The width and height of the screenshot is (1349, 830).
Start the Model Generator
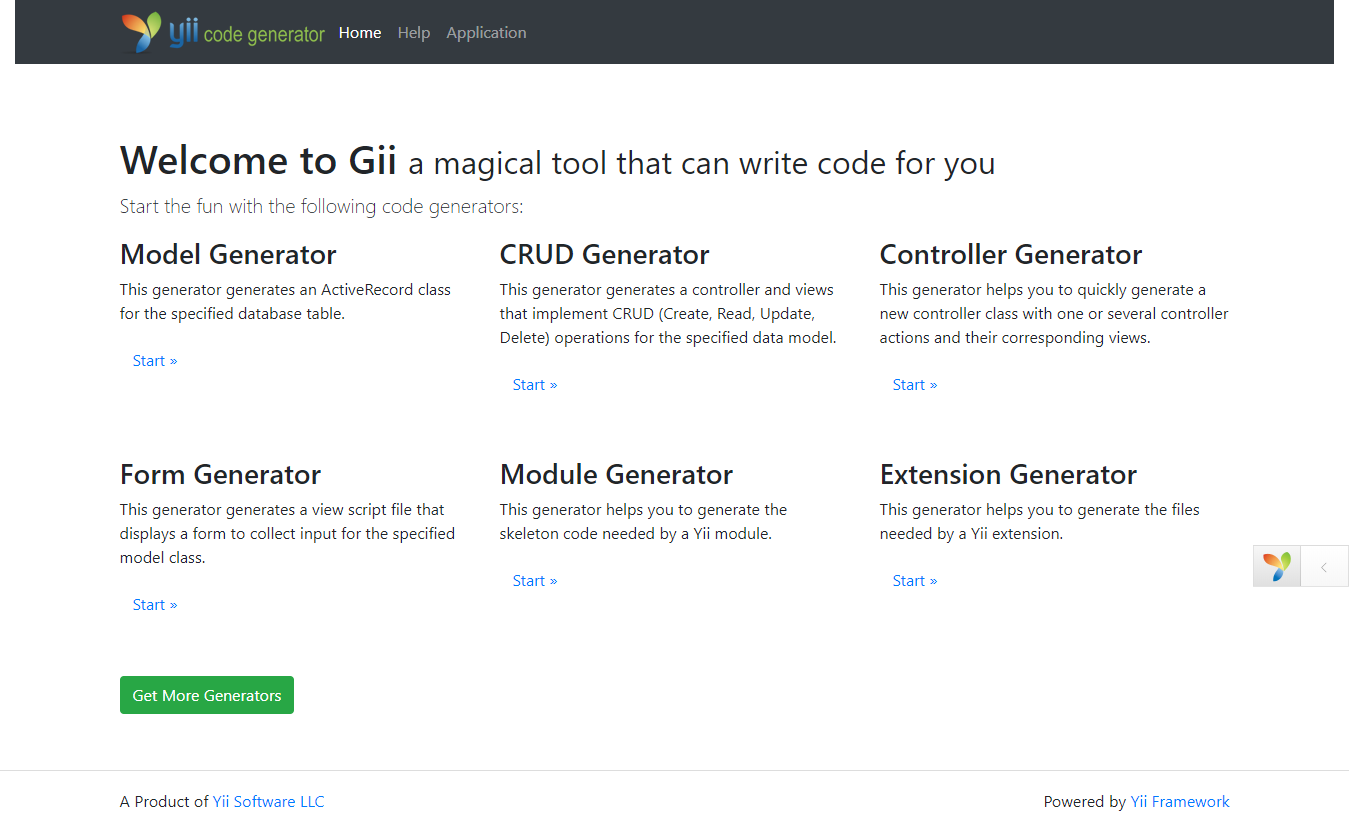(x=155, y=361)
